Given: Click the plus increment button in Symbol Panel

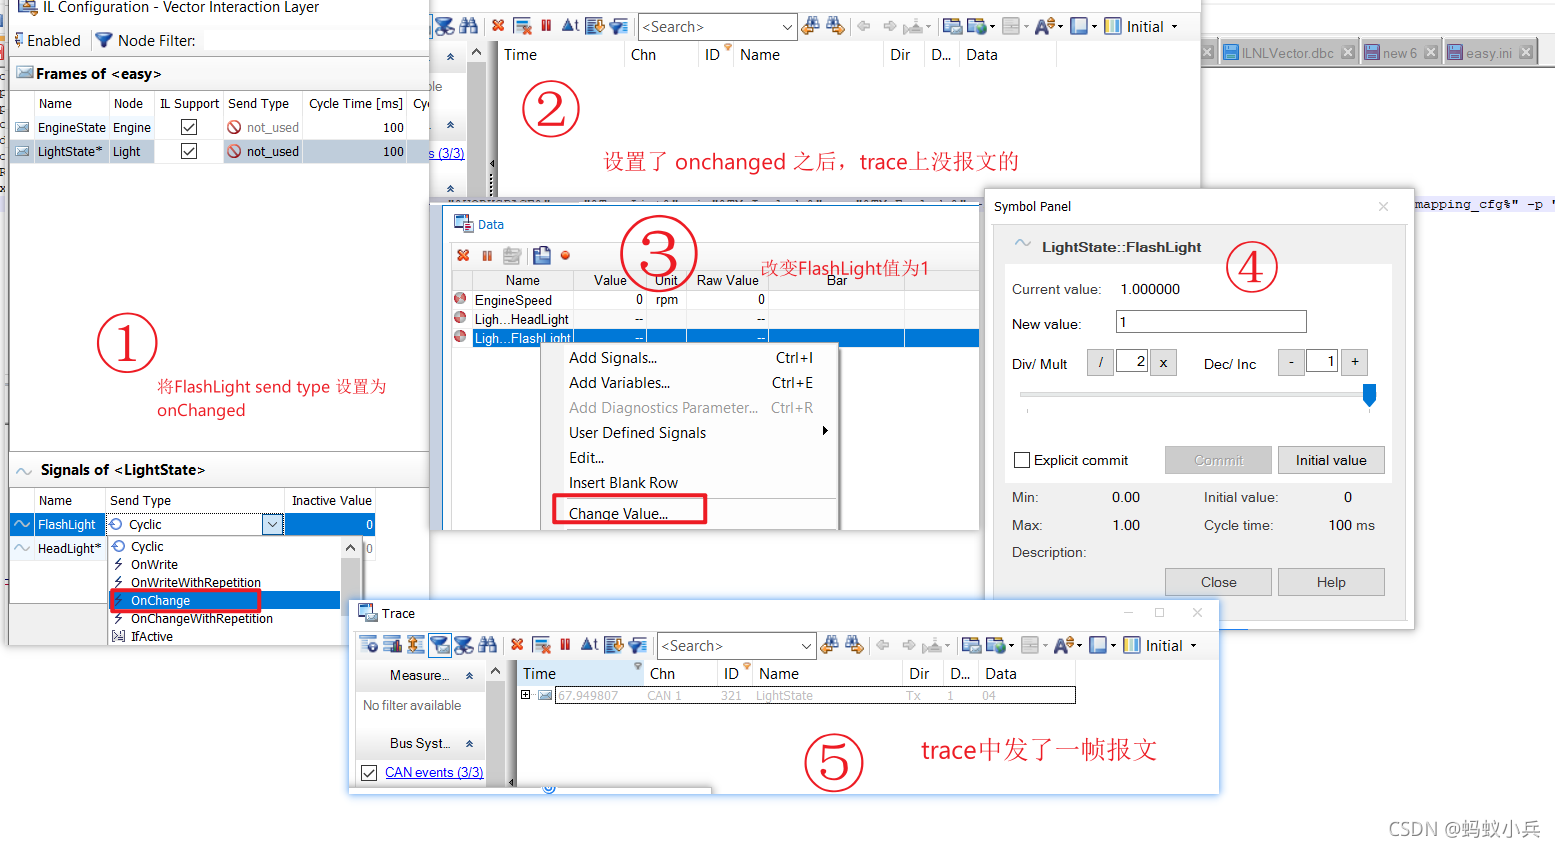Looking at the screenshot, I should point(1355,362).
